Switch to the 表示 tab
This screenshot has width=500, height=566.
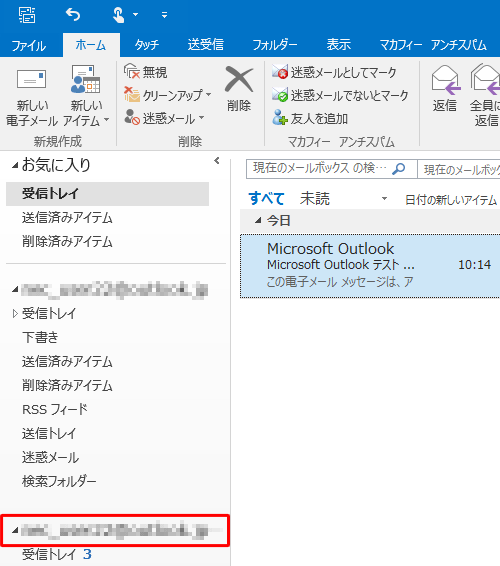pyautogui.click(x=339, y=45)
